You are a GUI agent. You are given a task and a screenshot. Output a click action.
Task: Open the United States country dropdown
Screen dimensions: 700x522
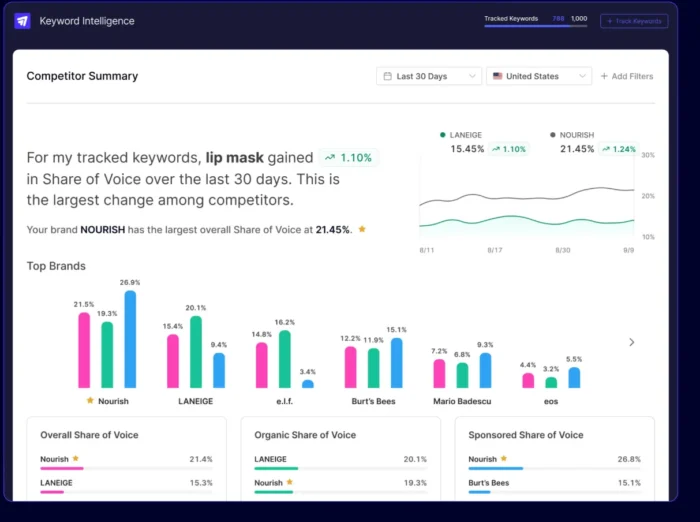coord(539,76)
